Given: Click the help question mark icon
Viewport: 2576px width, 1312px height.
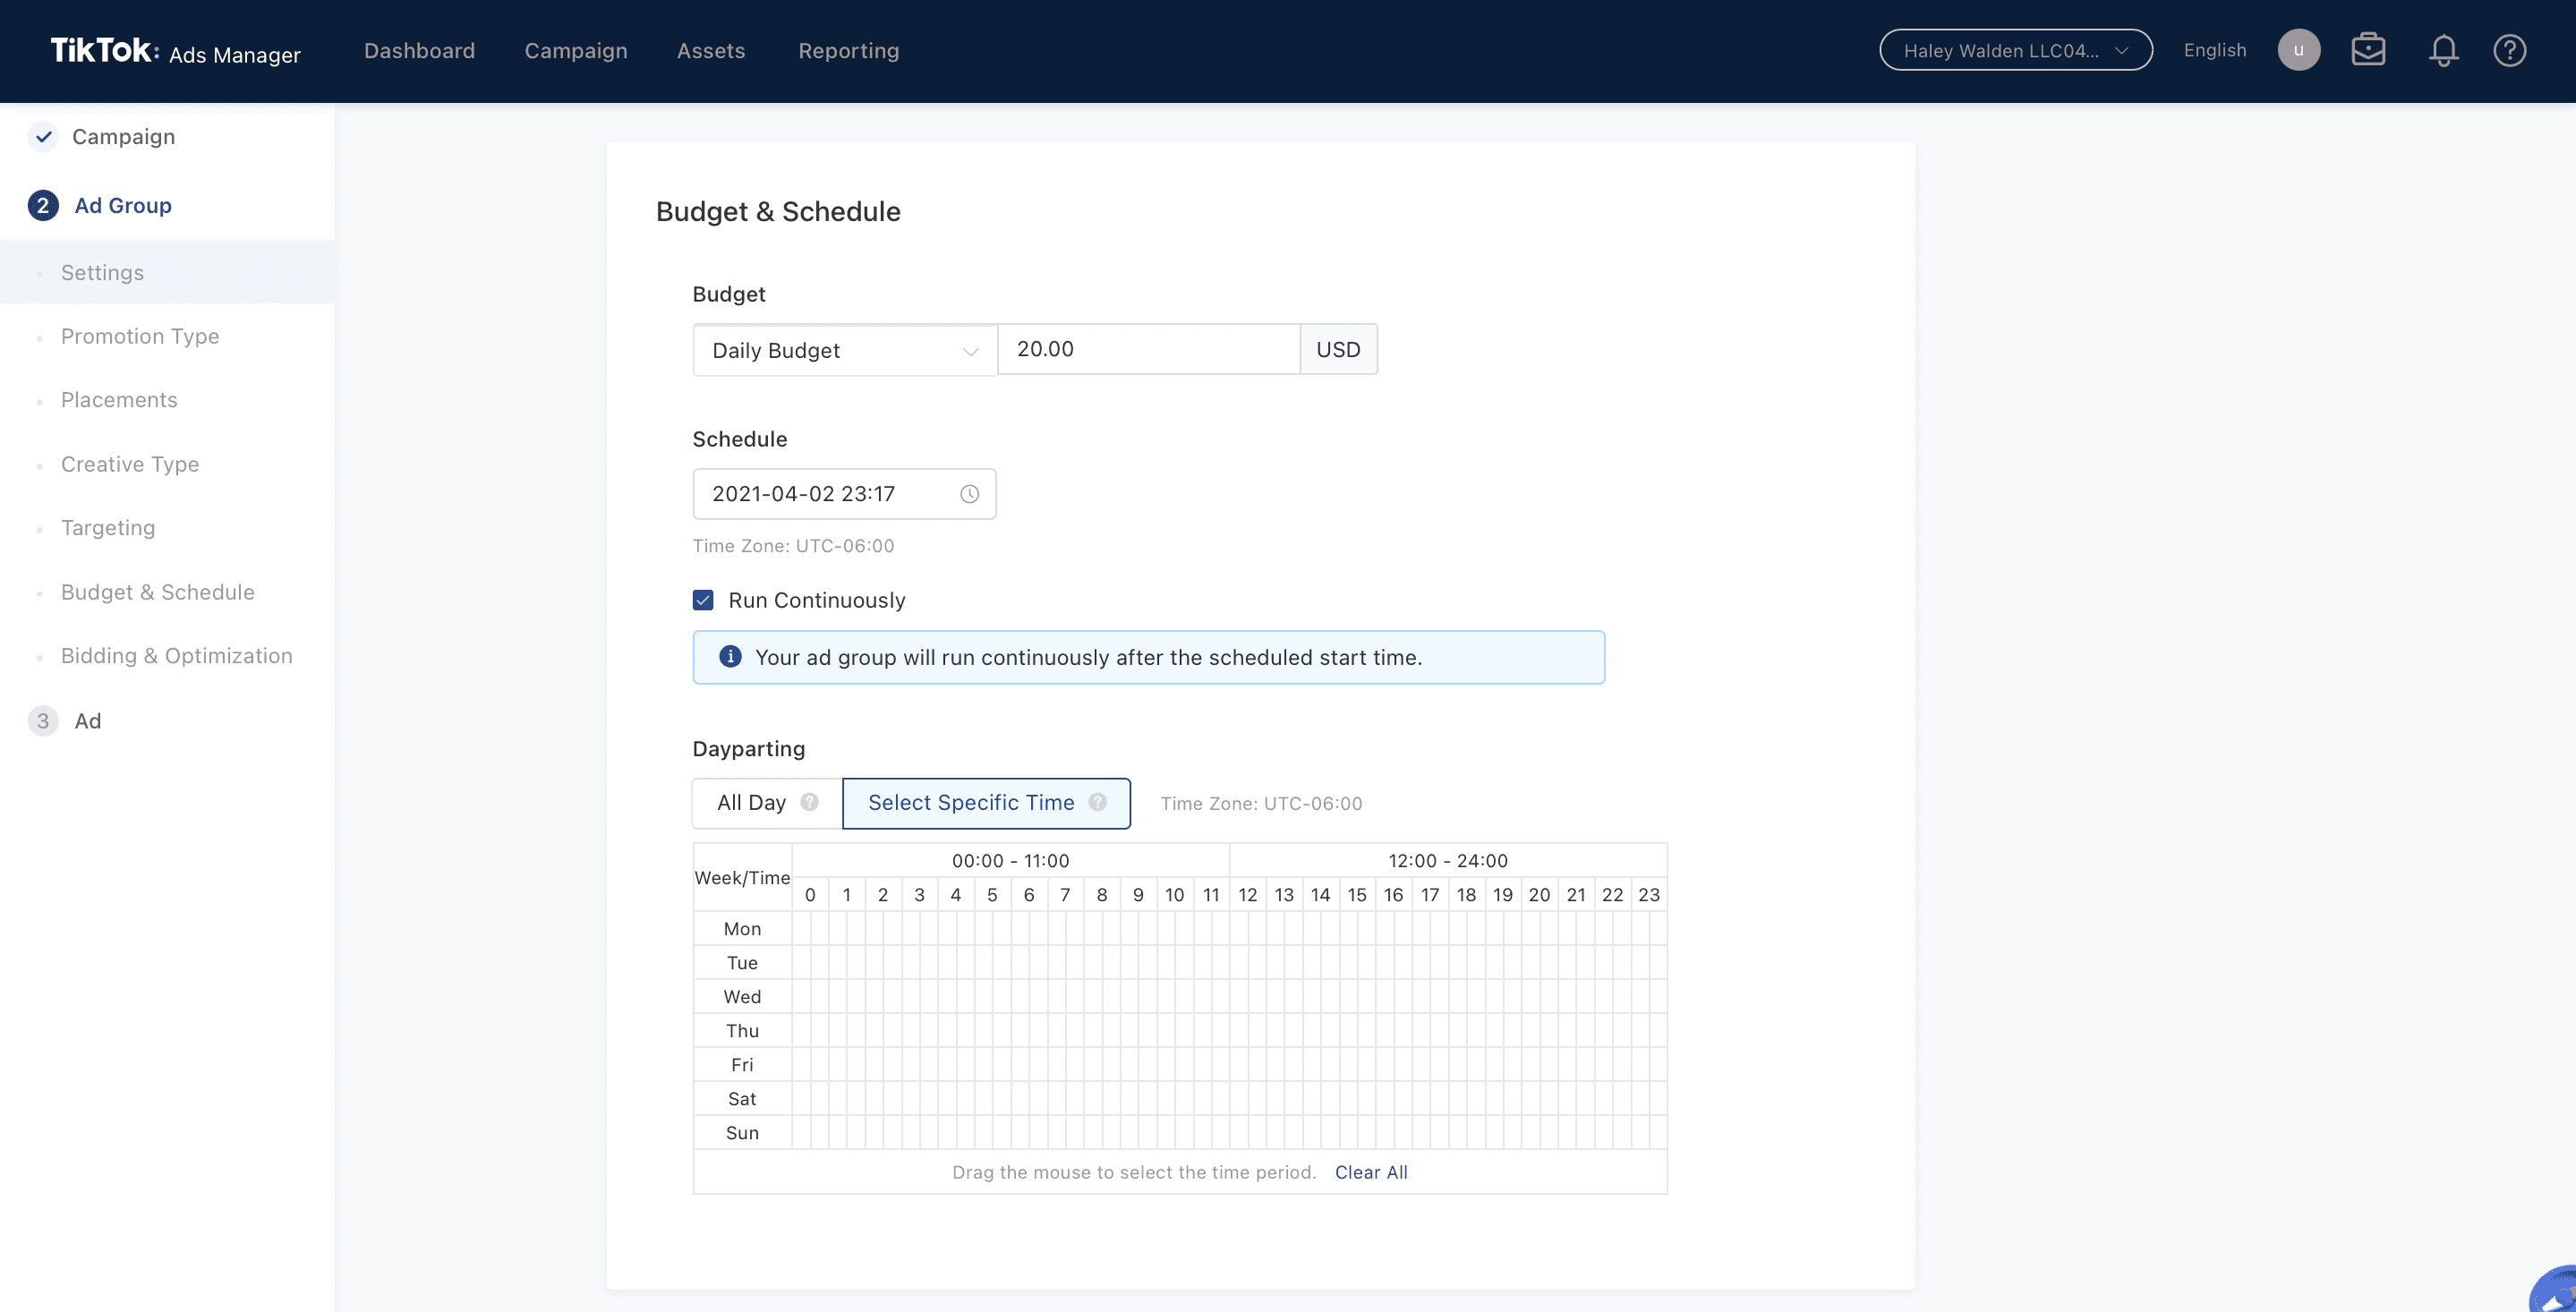Looking at the screenshot, I should click(x=2509, y=50).
